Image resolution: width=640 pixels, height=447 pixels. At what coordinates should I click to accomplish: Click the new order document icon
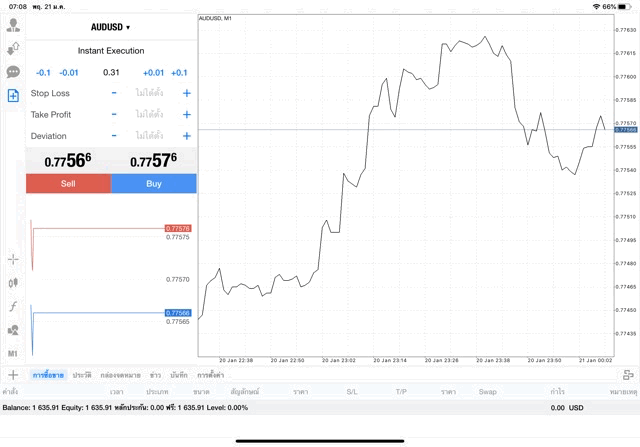pyautogui.click(x=13, y=96)
